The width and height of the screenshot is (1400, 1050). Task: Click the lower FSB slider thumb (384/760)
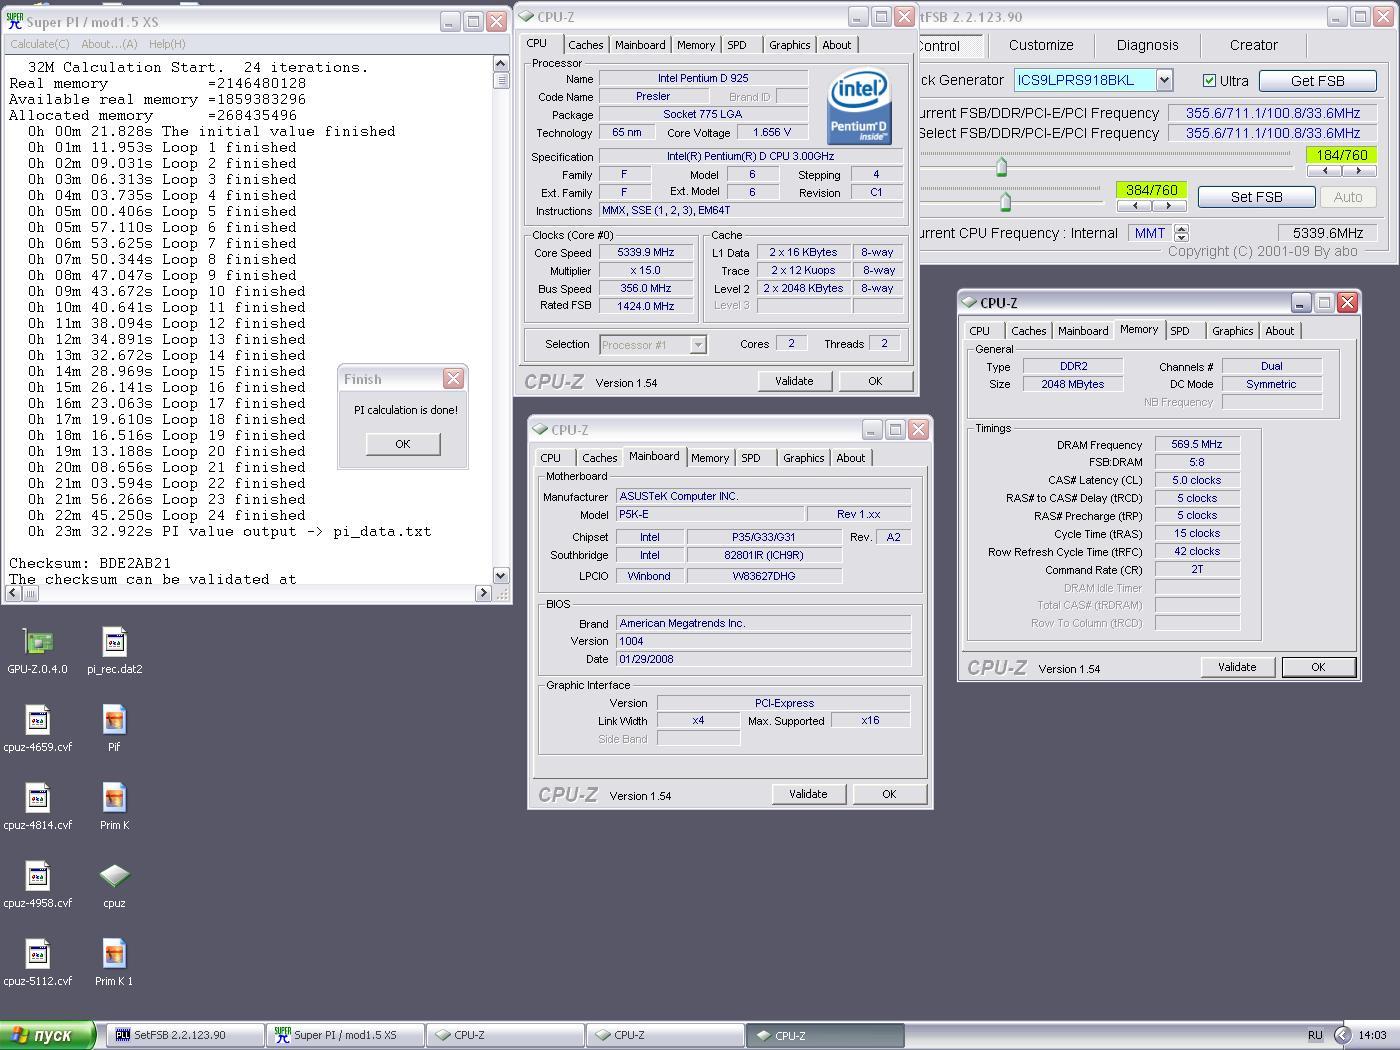[x=1006, y=202]
